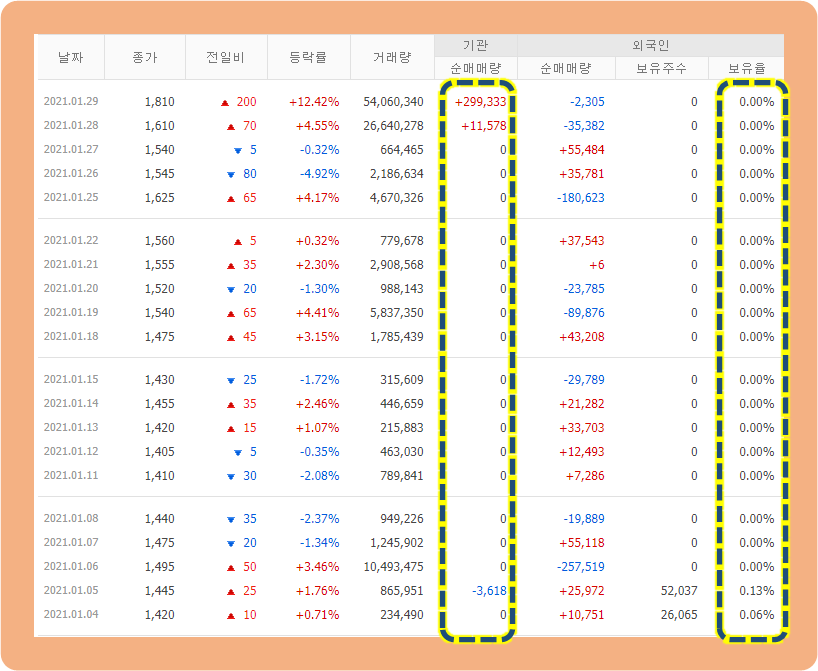This screenshot has height=671, width=818.
Task: Click the closing price 1,810
Action: pos(160,102)
